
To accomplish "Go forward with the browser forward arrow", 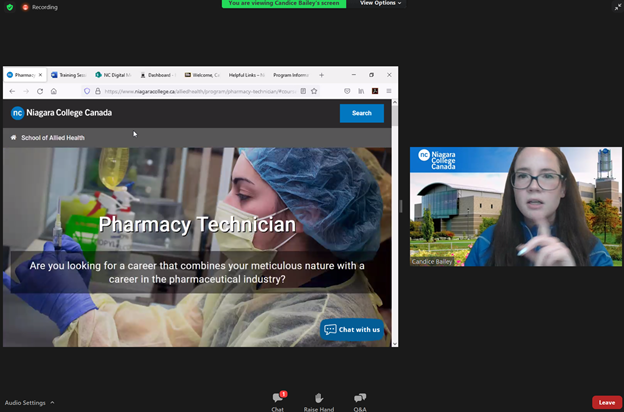I will [x=26, y=91].
